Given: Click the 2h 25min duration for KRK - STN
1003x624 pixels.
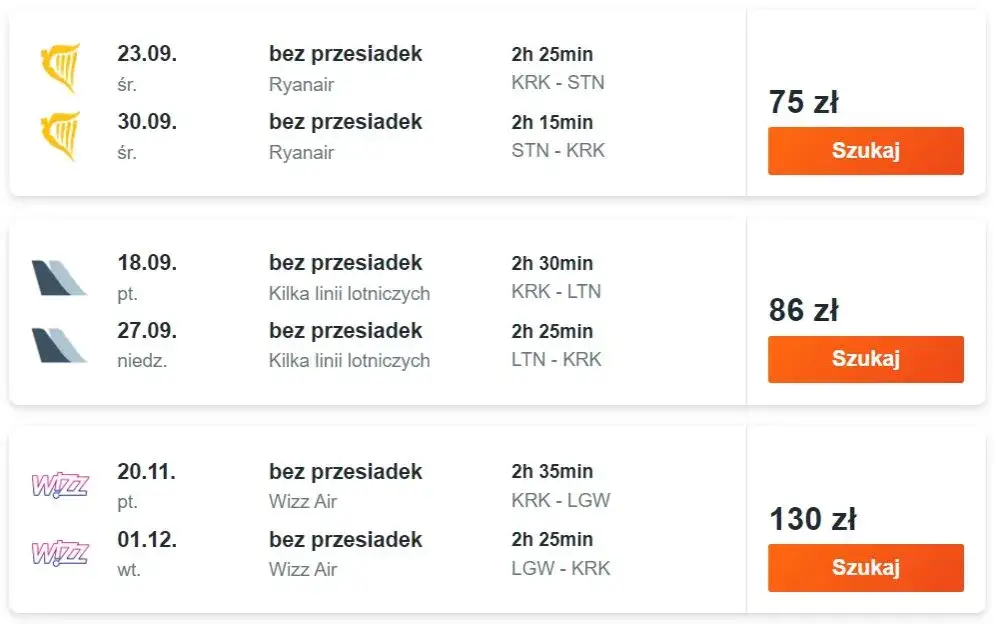Looking at the screenshot, I should click(x=550, y=55).
